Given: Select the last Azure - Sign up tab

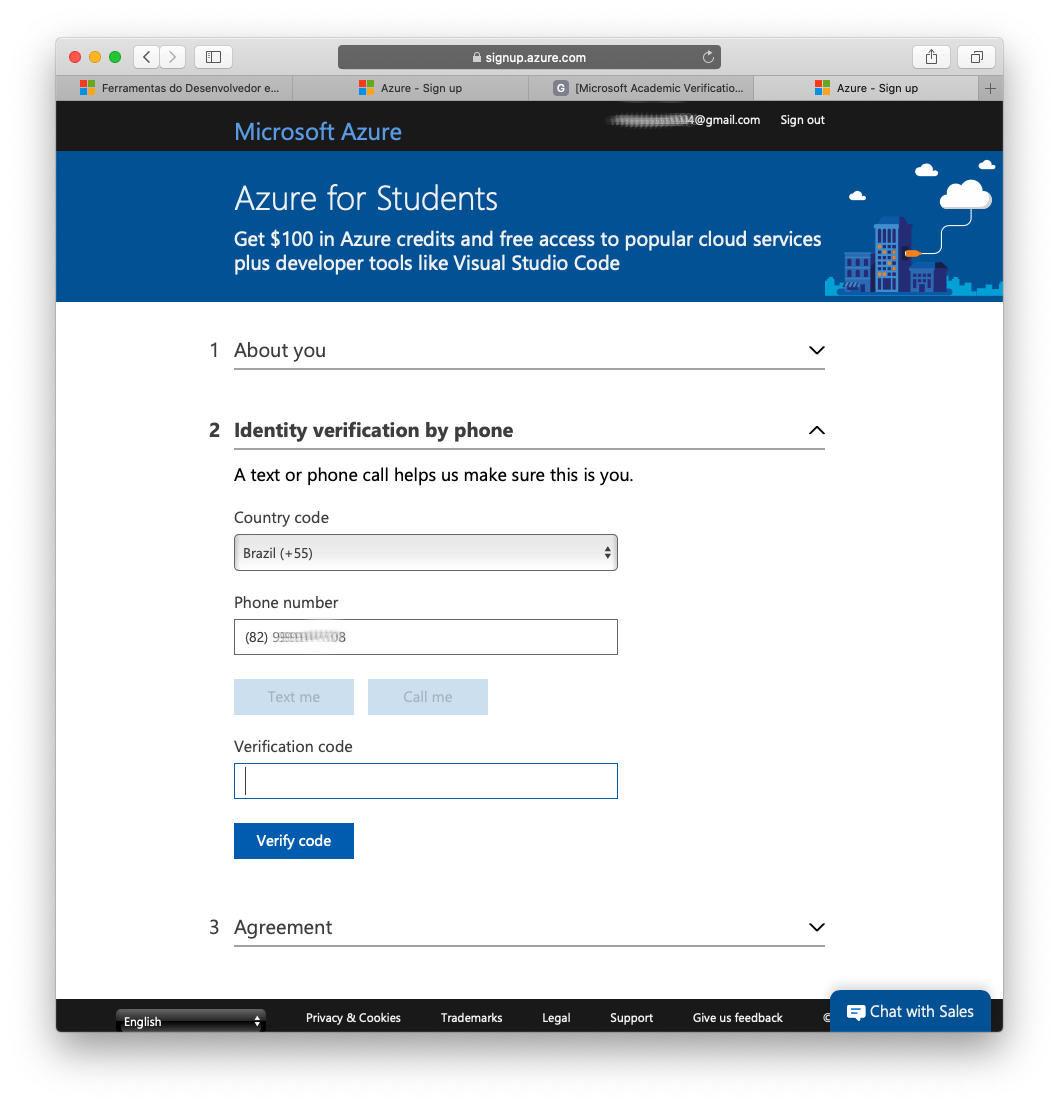Looking at the screenshot, I should 866,88.
